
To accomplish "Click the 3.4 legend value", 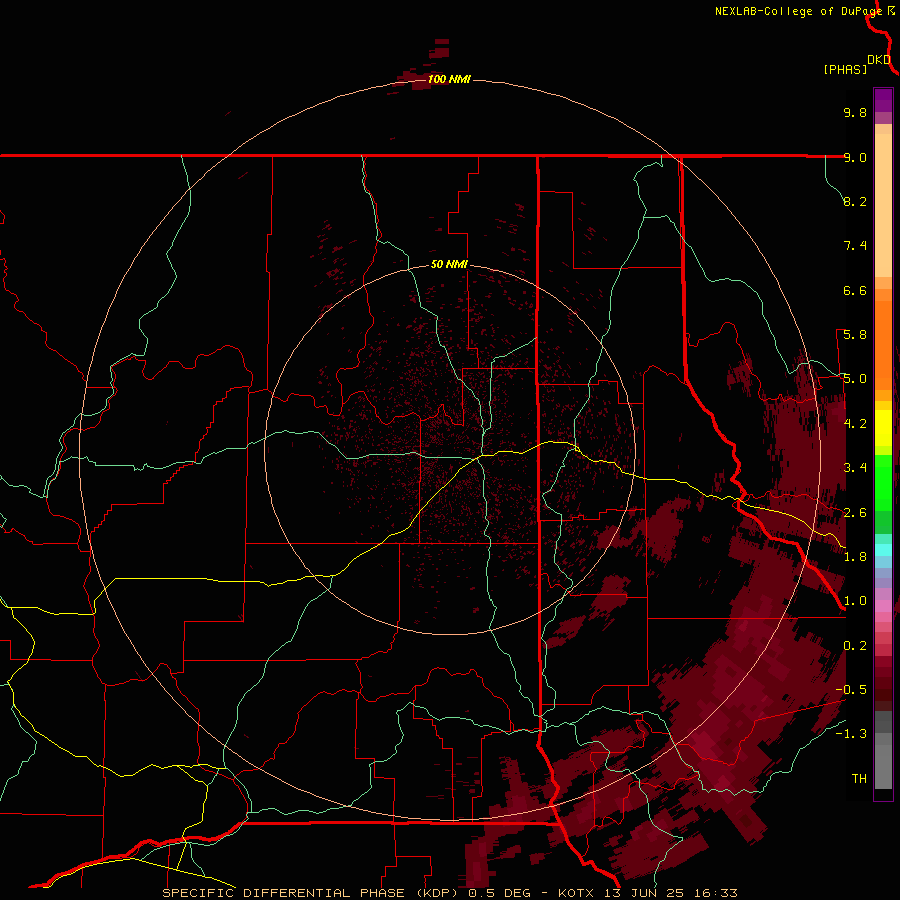I will tap(855, 468).
